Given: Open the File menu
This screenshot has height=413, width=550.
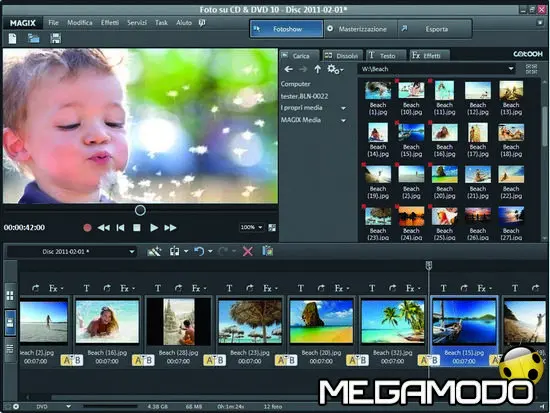Looking at the screenshot, I should 53,23.
